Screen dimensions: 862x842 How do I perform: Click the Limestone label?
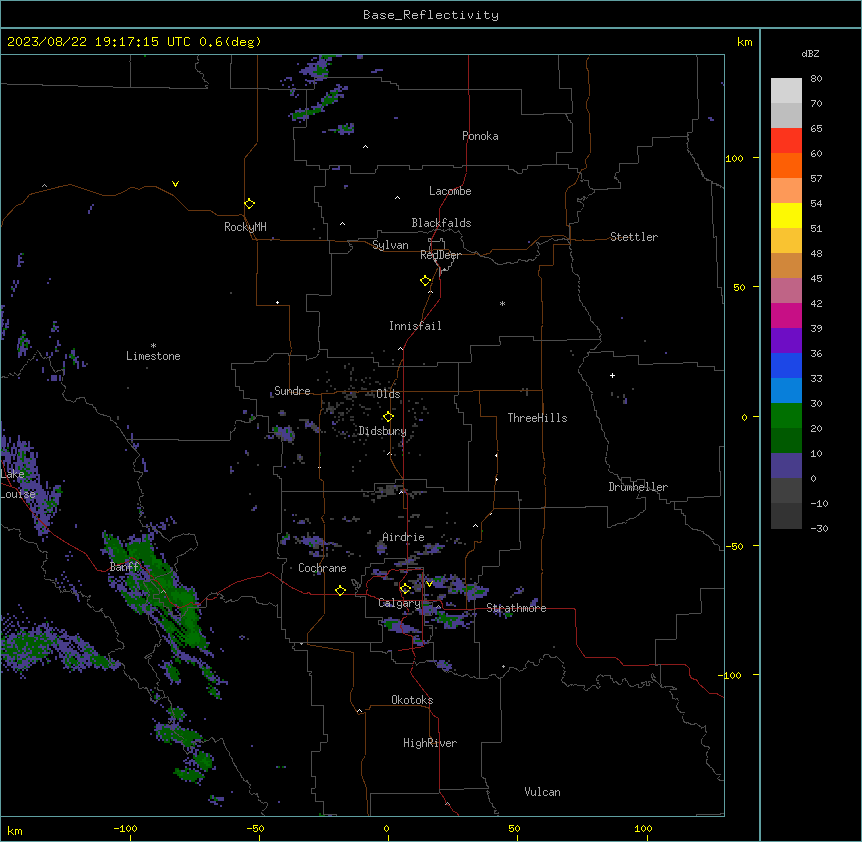(x=153, y=356)
